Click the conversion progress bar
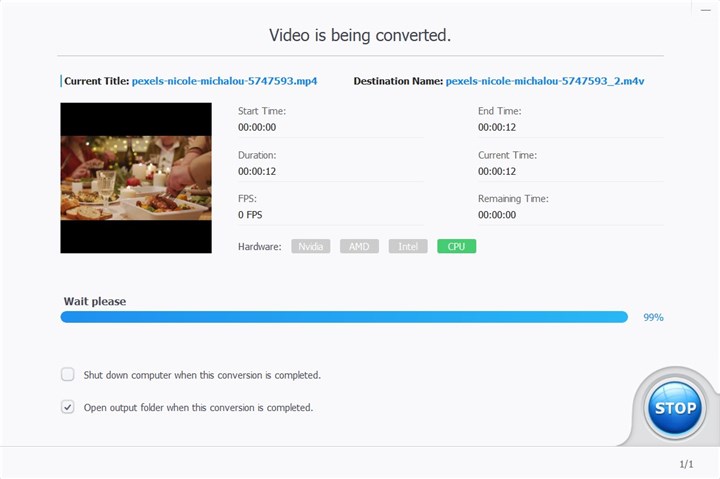 (344, 317)
